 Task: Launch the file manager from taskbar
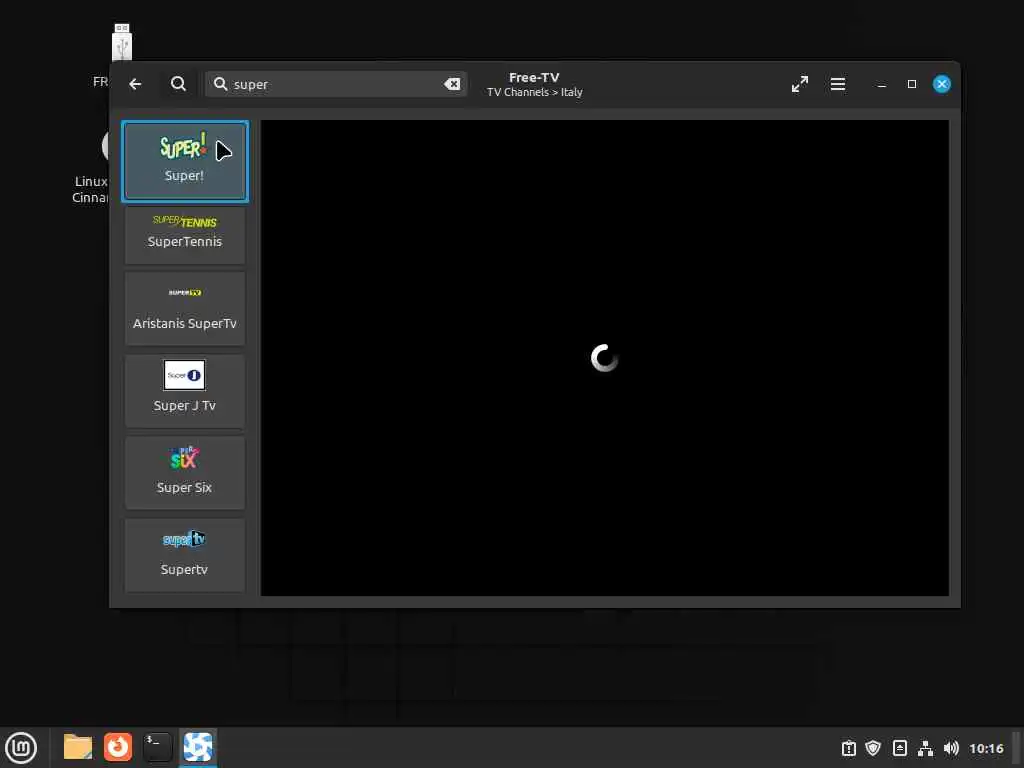tap(78, 747)
